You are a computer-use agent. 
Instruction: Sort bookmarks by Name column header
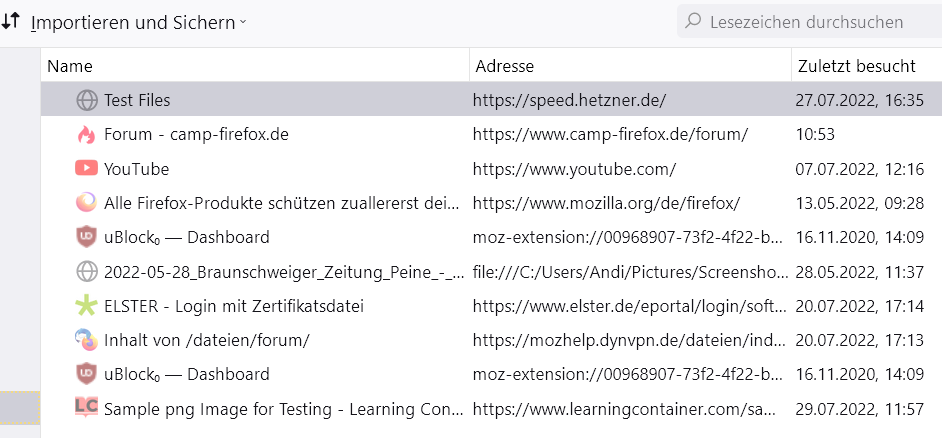(x=255, y=66)
